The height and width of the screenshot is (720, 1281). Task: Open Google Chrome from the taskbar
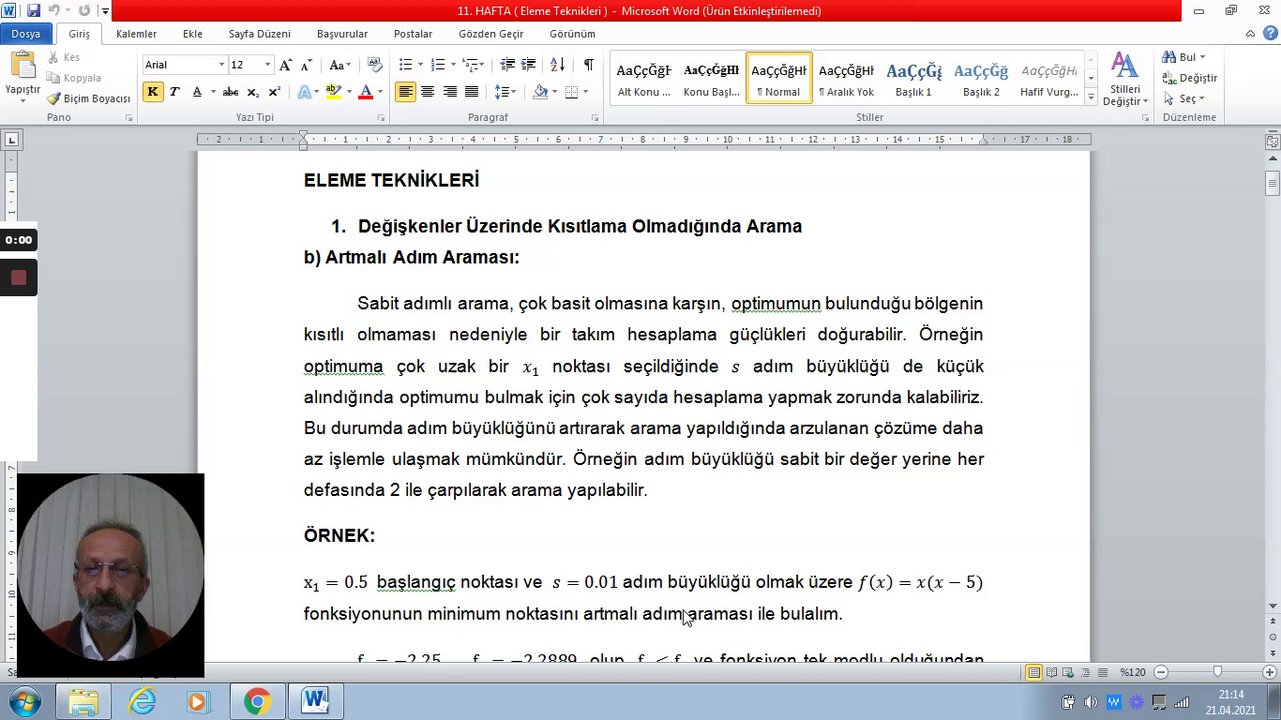point(257,702)
